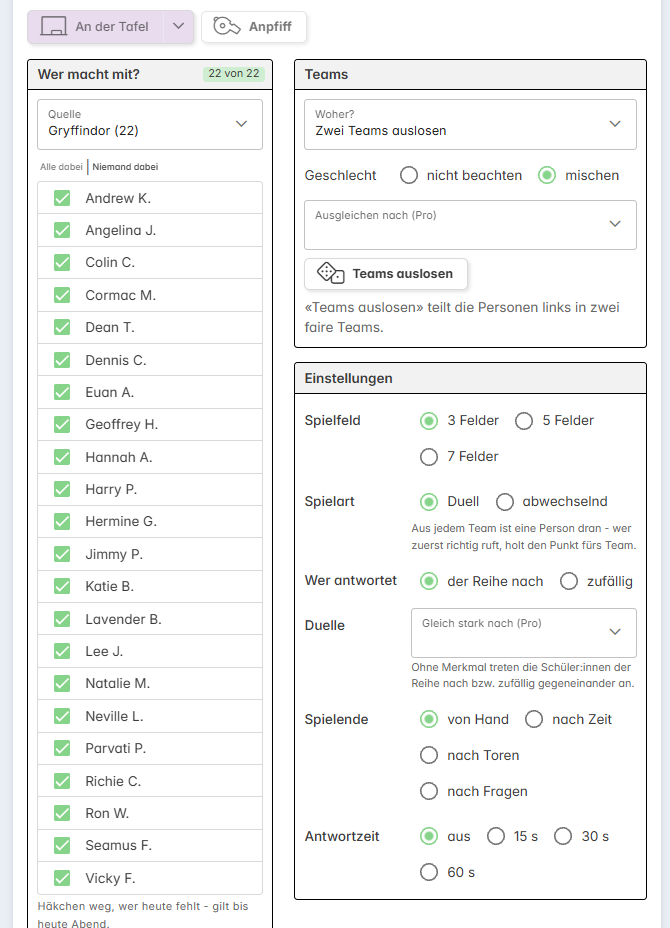The width and height of the screenshot is (670, 928).
Task: Click the whistle icon for Anpfiff
Action: 227,27
